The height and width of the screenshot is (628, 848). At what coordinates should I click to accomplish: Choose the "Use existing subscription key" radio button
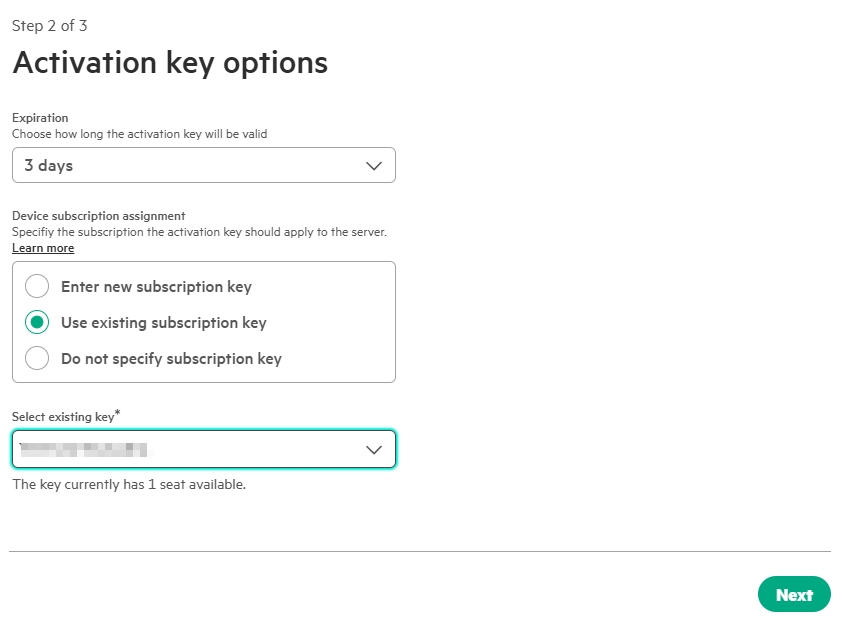pyautogui.click(x=37, y=323)
